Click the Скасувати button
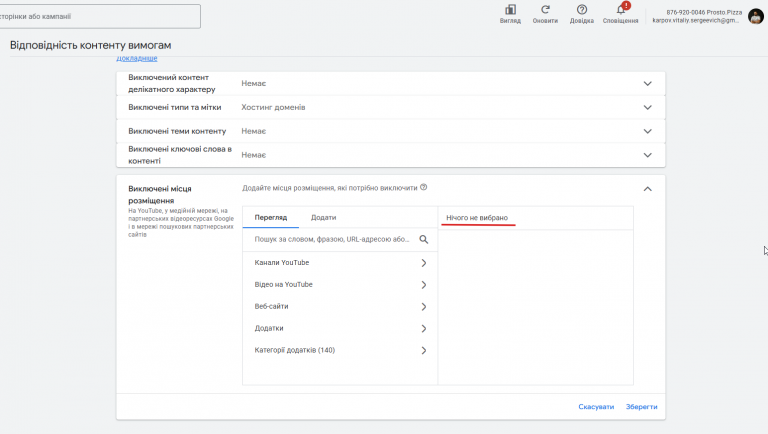This screenshot has height=434, width=768. 596,407
